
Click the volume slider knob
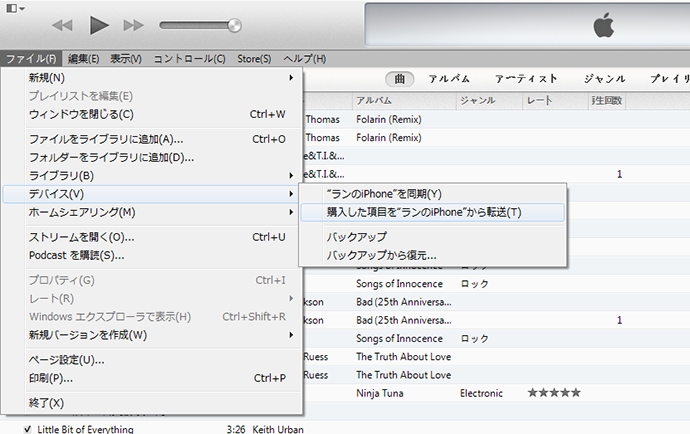pos(235,26)
